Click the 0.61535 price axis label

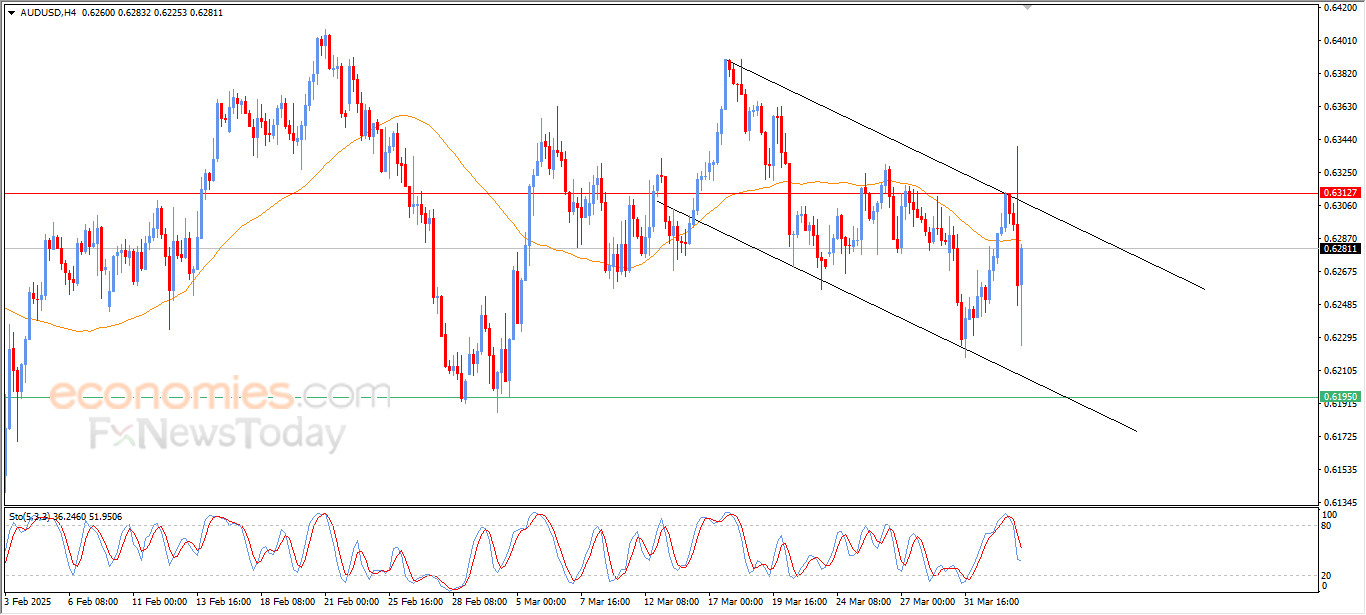tap(1340, 469)
